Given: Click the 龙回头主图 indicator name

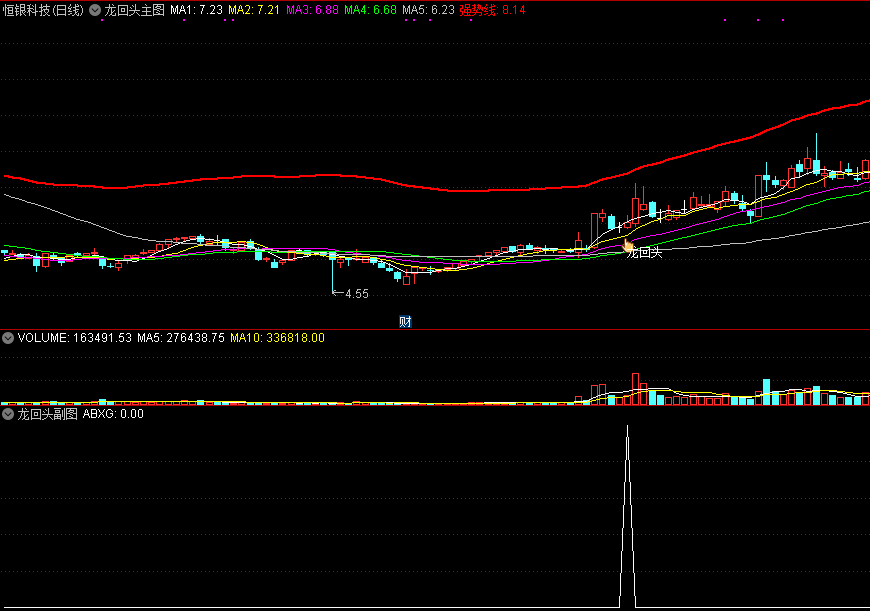Looking at the screenshot, I should [134, 10].
